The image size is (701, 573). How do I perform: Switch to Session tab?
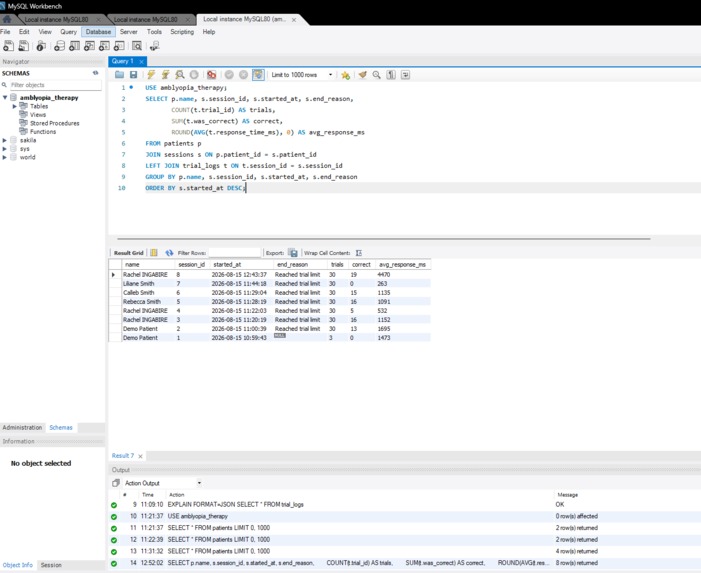(51, 565)
